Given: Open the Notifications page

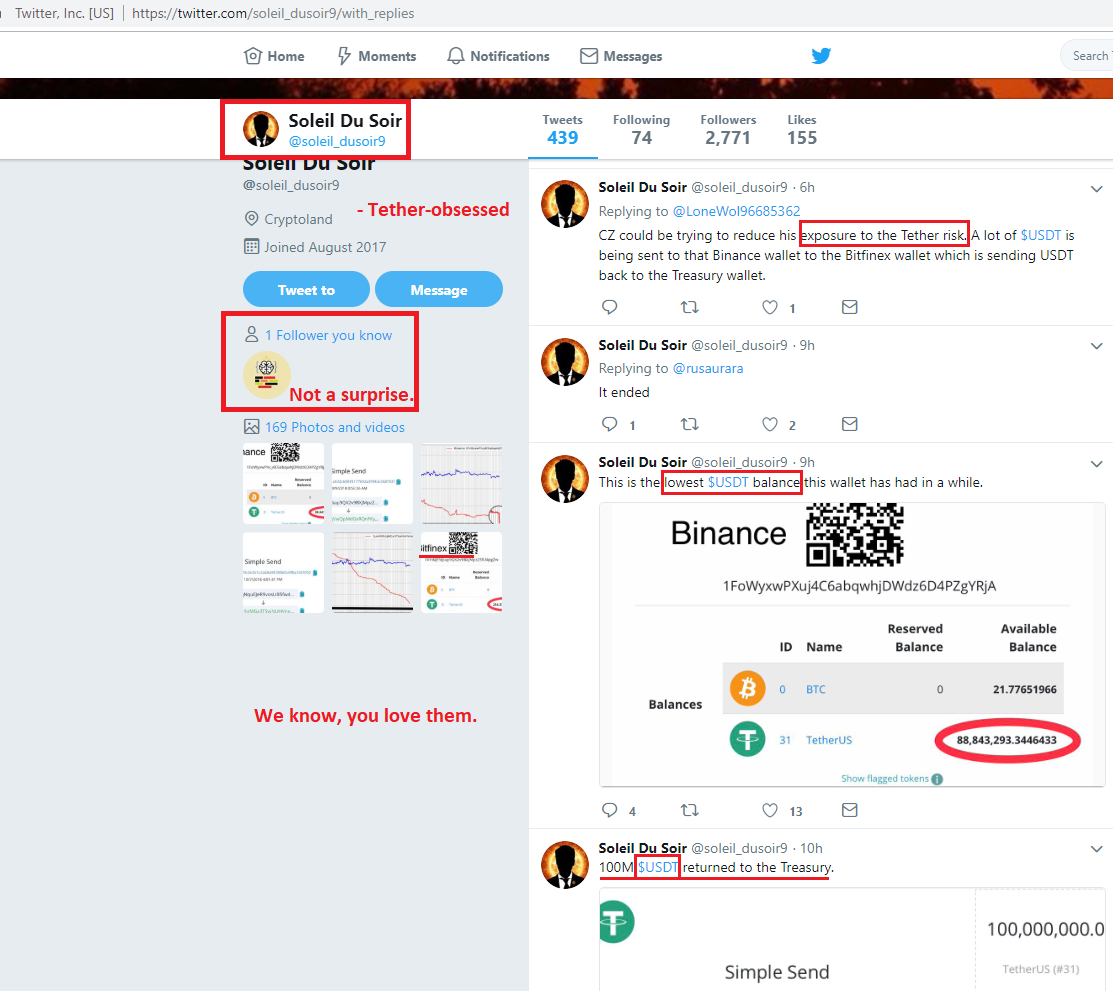Looking at the screenshot, I should point(498,56).
